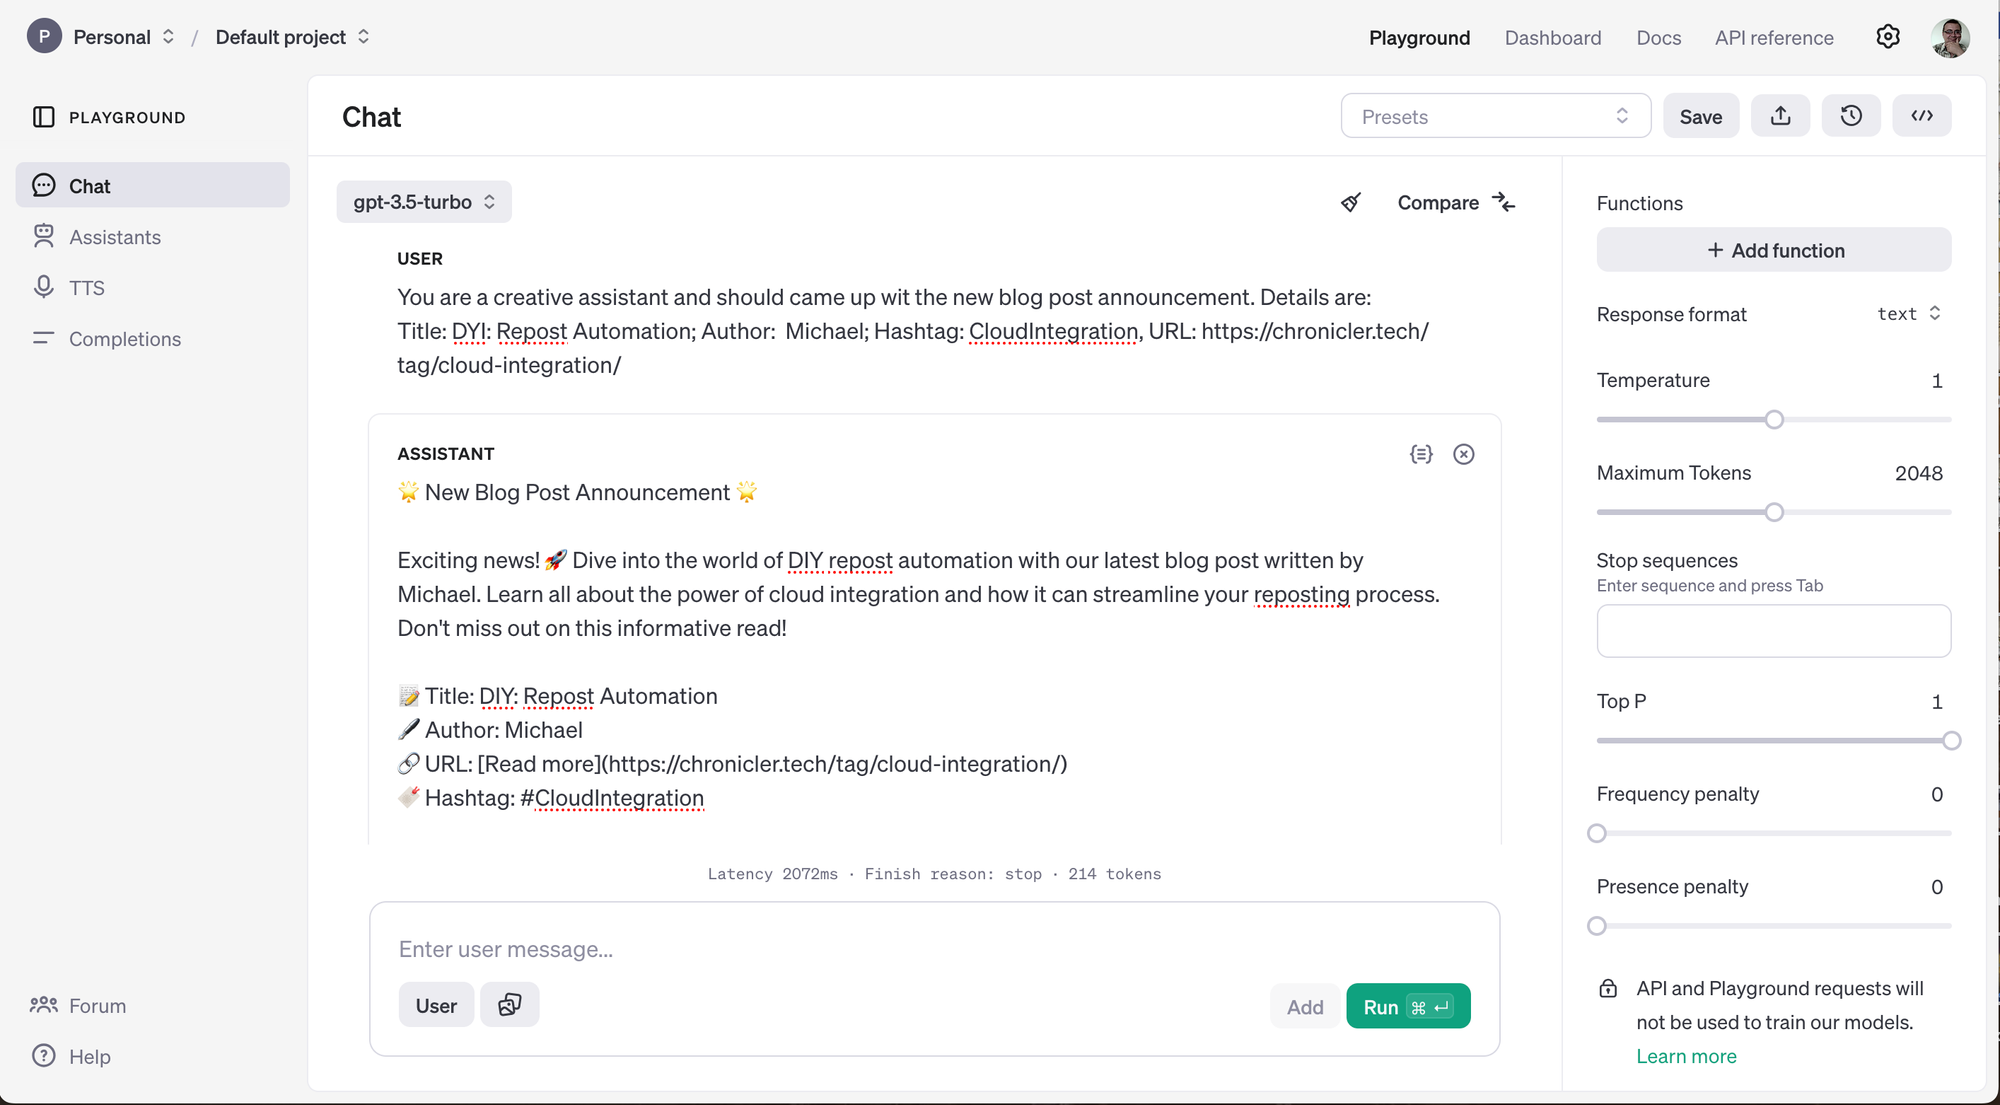Click the curly braces icon in assistant message
Viewport: 2000px width, 1105px height.
(x=1421, y=454)
